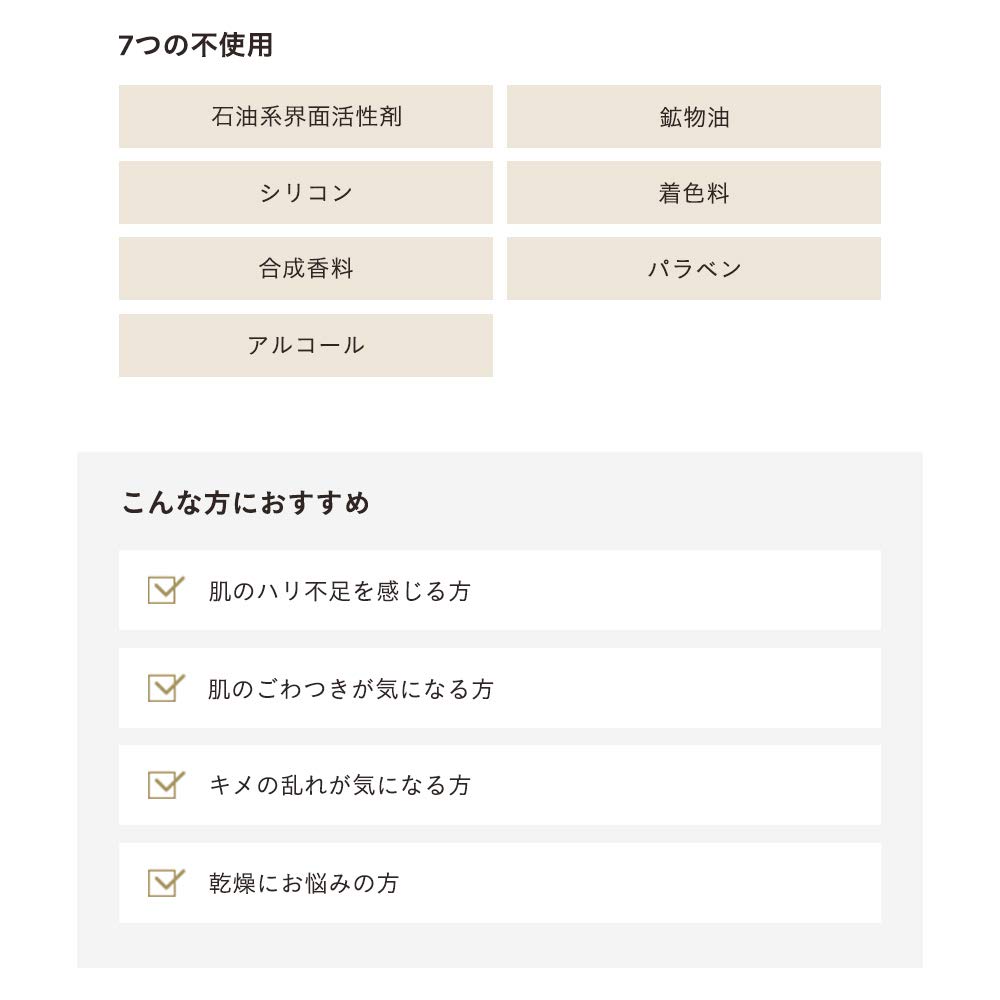Select the パラベン tag box
The image size is (1000, 1000).
(x=693, y=268)
